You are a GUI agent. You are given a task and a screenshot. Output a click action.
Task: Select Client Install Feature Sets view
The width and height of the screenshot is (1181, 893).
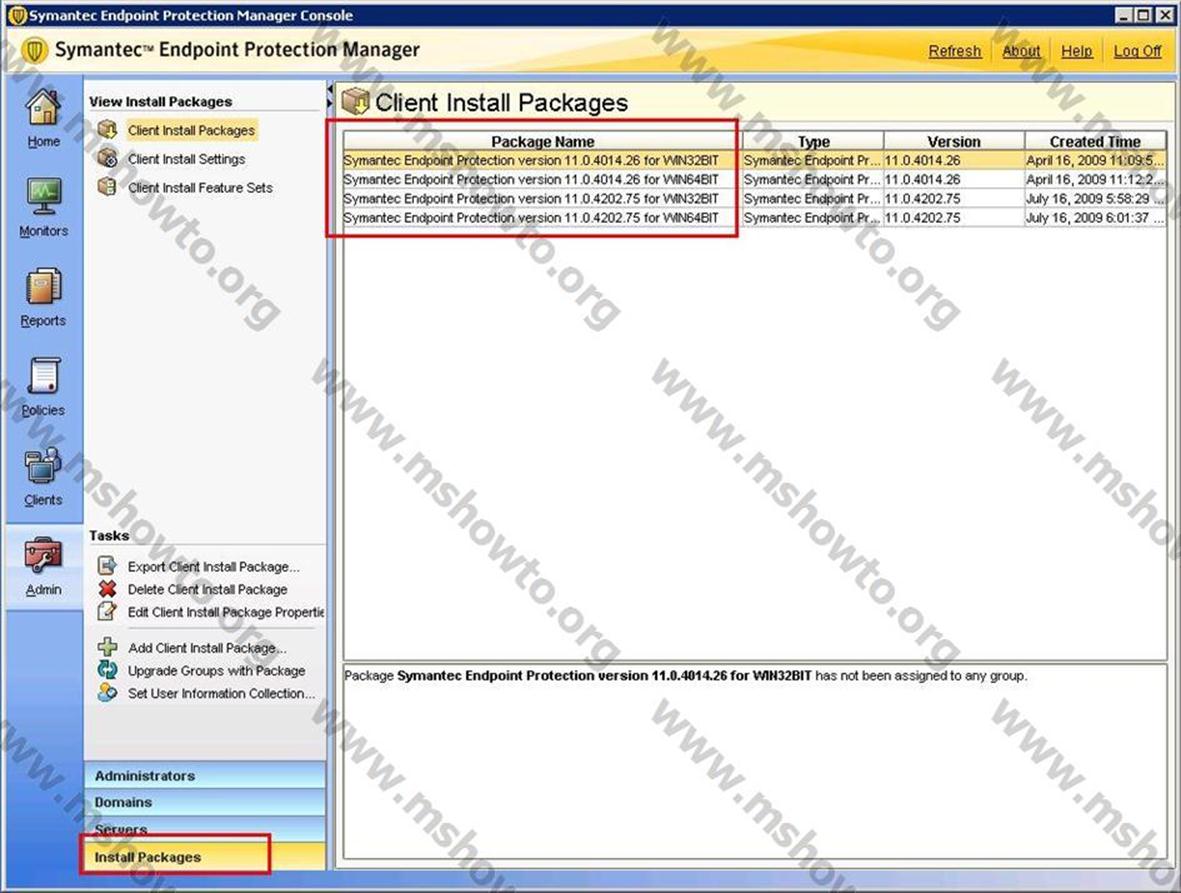200,187
